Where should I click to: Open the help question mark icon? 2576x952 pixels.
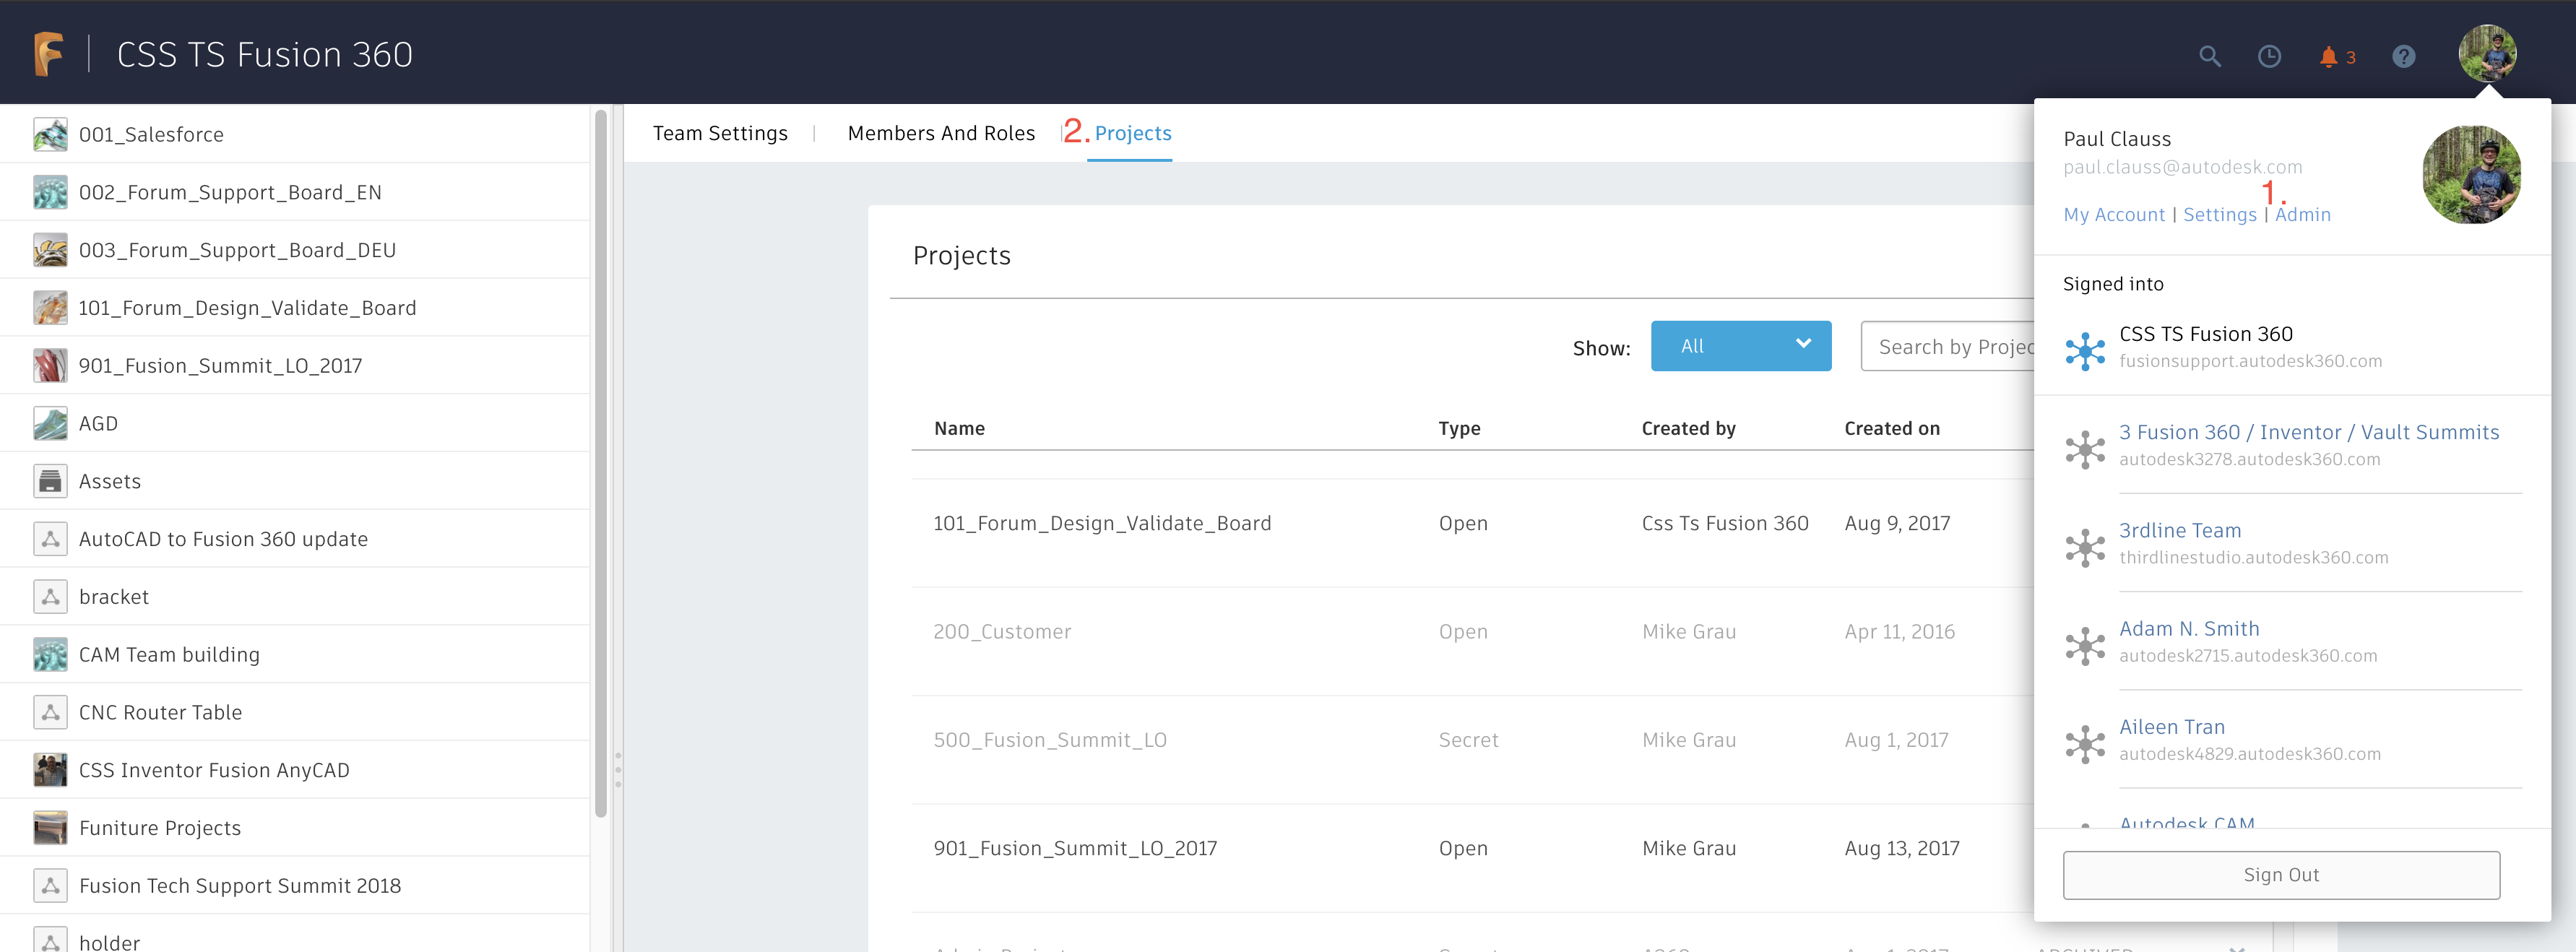[2404, 56]
